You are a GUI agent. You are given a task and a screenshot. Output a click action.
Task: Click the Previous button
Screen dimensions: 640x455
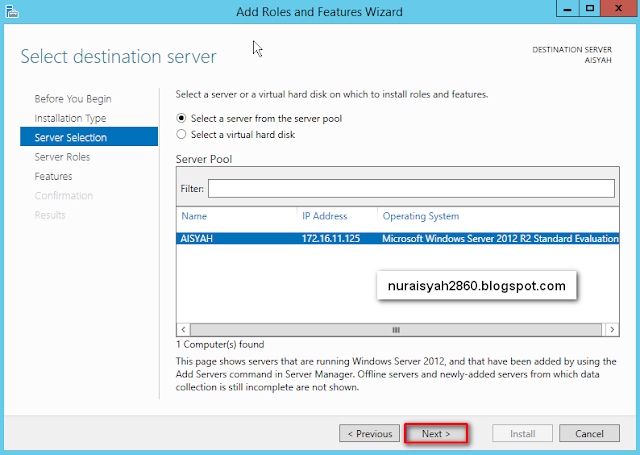(369, 433)
